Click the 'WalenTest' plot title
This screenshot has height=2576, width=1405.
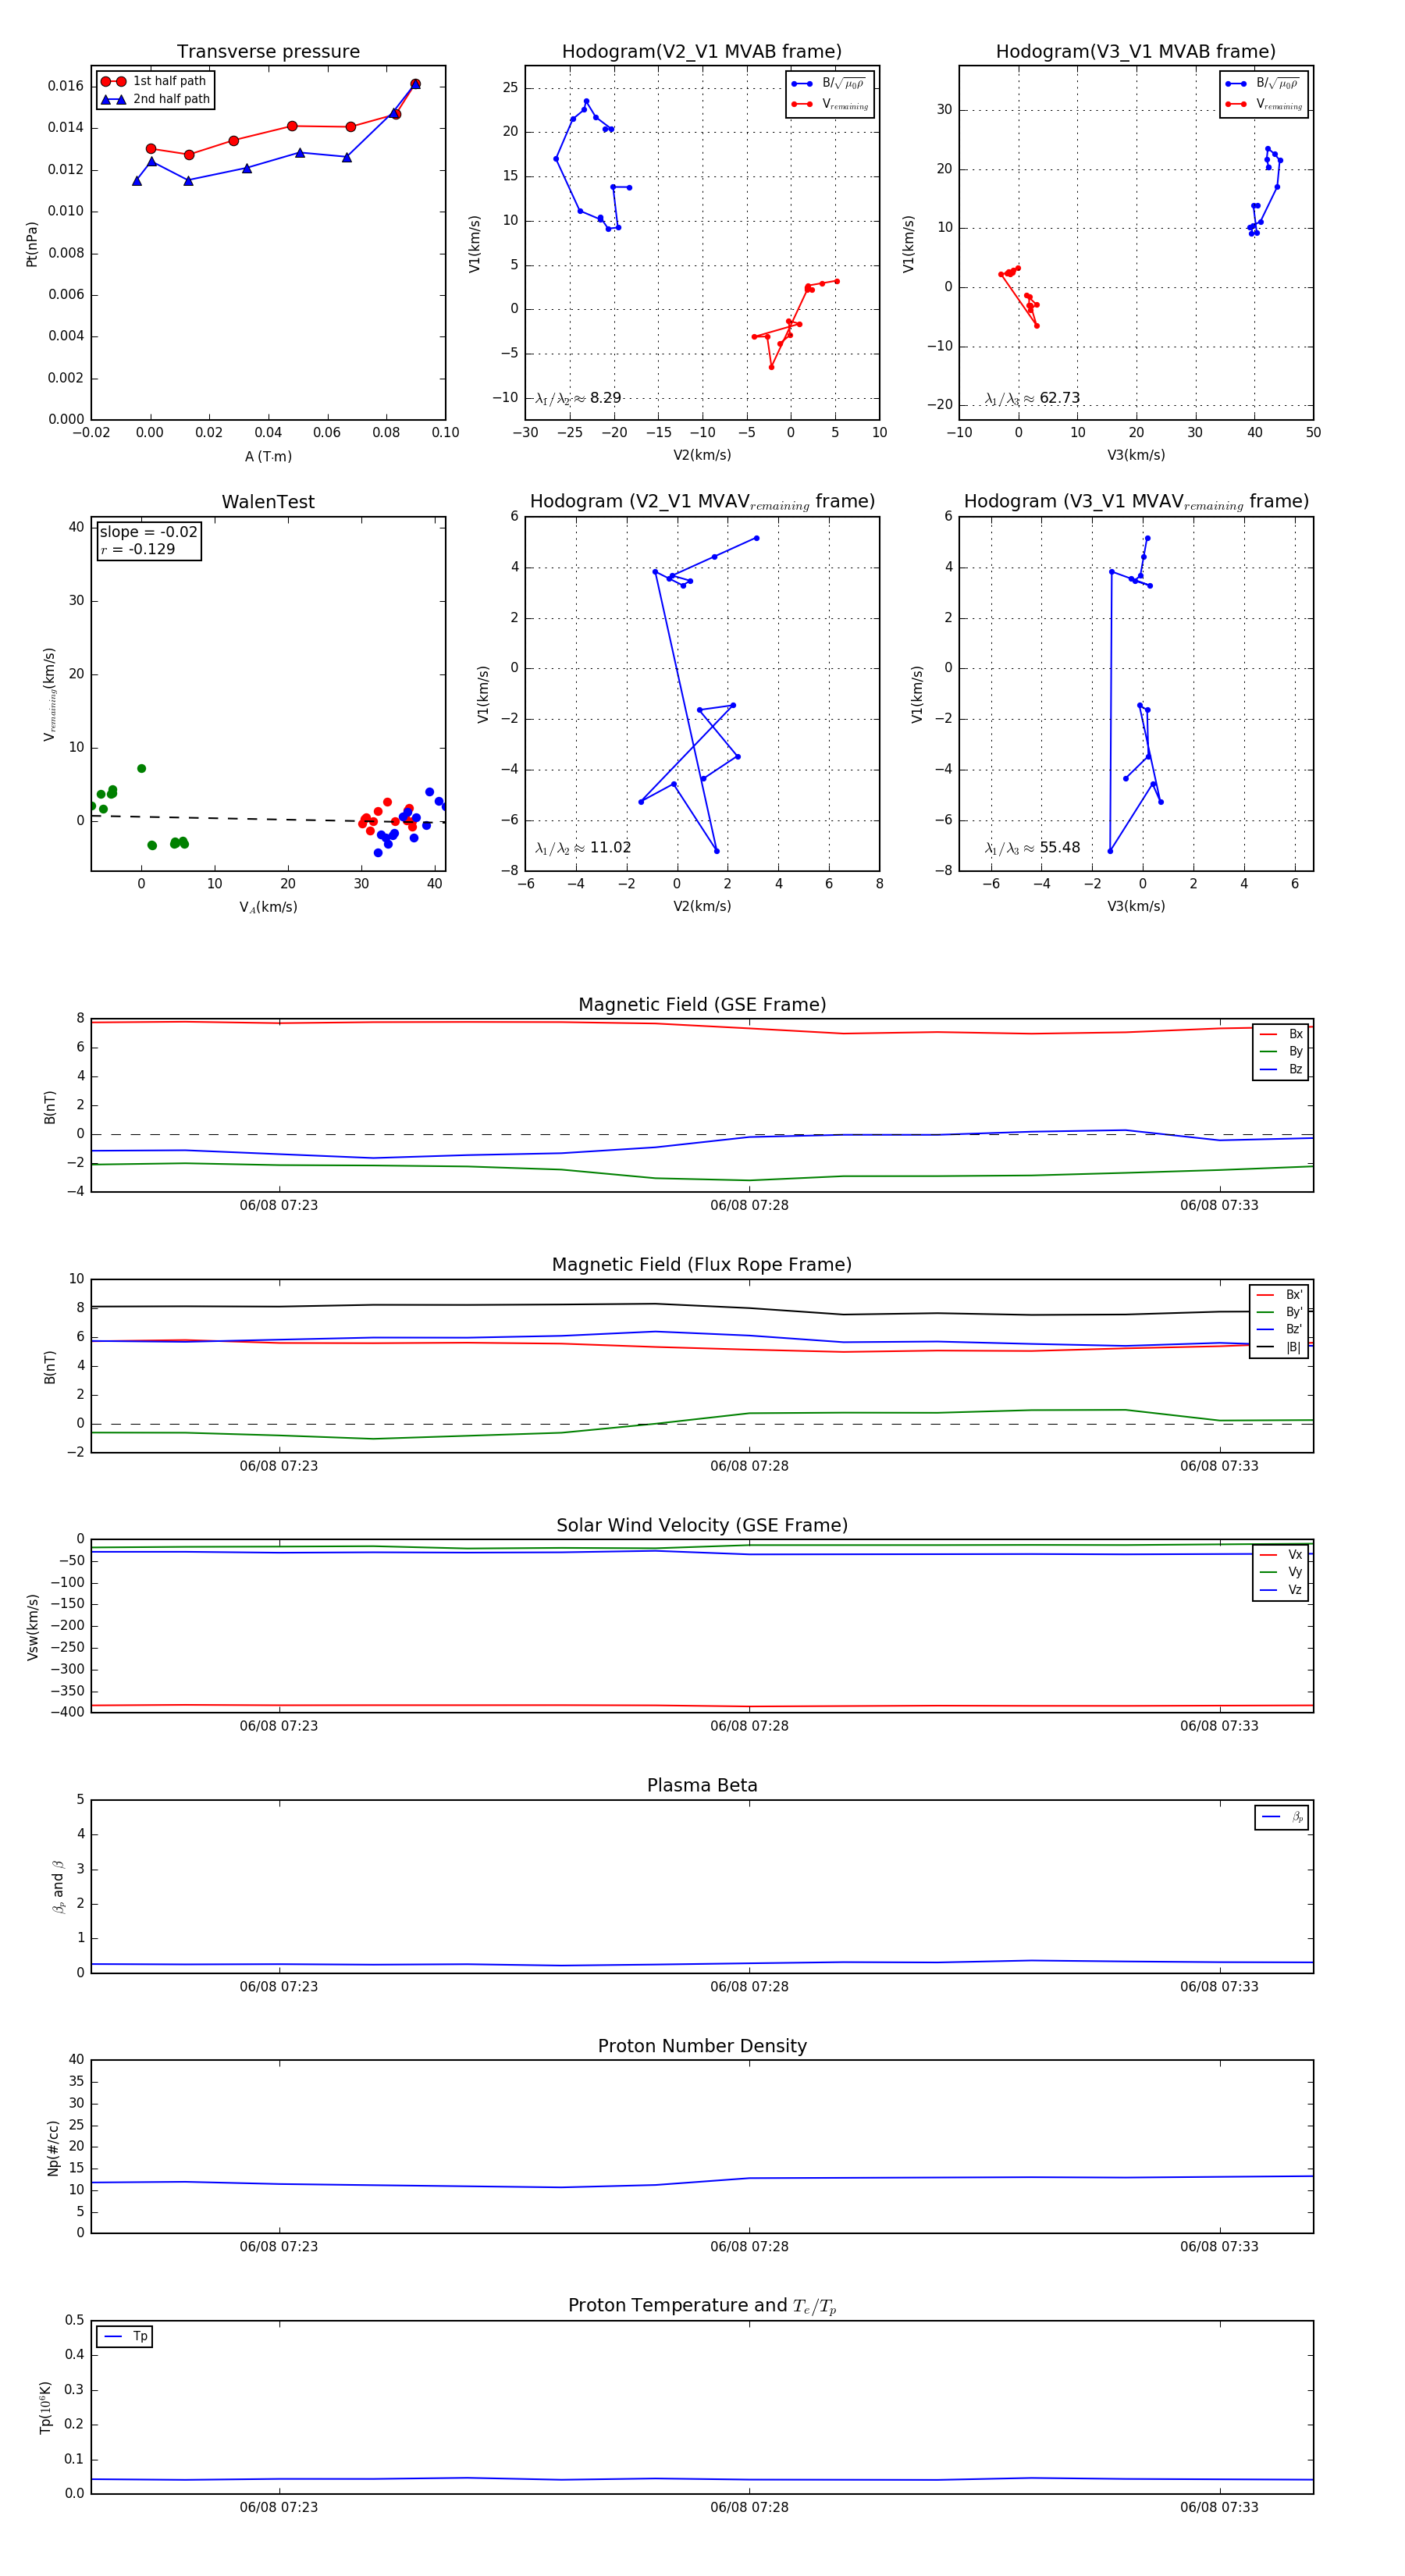point(268,502)
